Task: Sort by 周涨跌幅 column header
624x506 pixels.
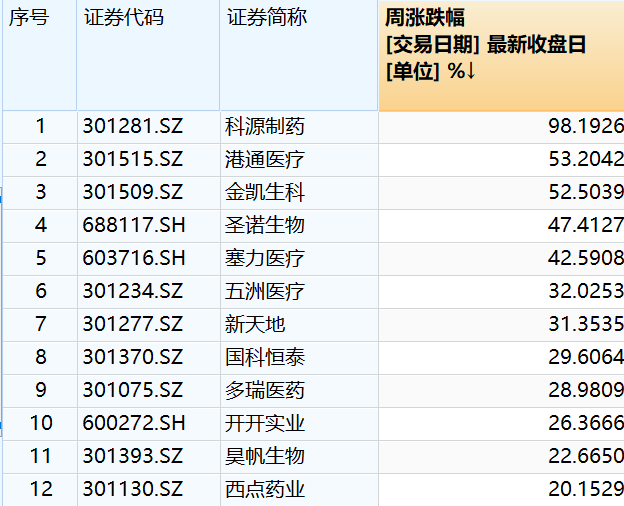Action: [x=501, y=55]
